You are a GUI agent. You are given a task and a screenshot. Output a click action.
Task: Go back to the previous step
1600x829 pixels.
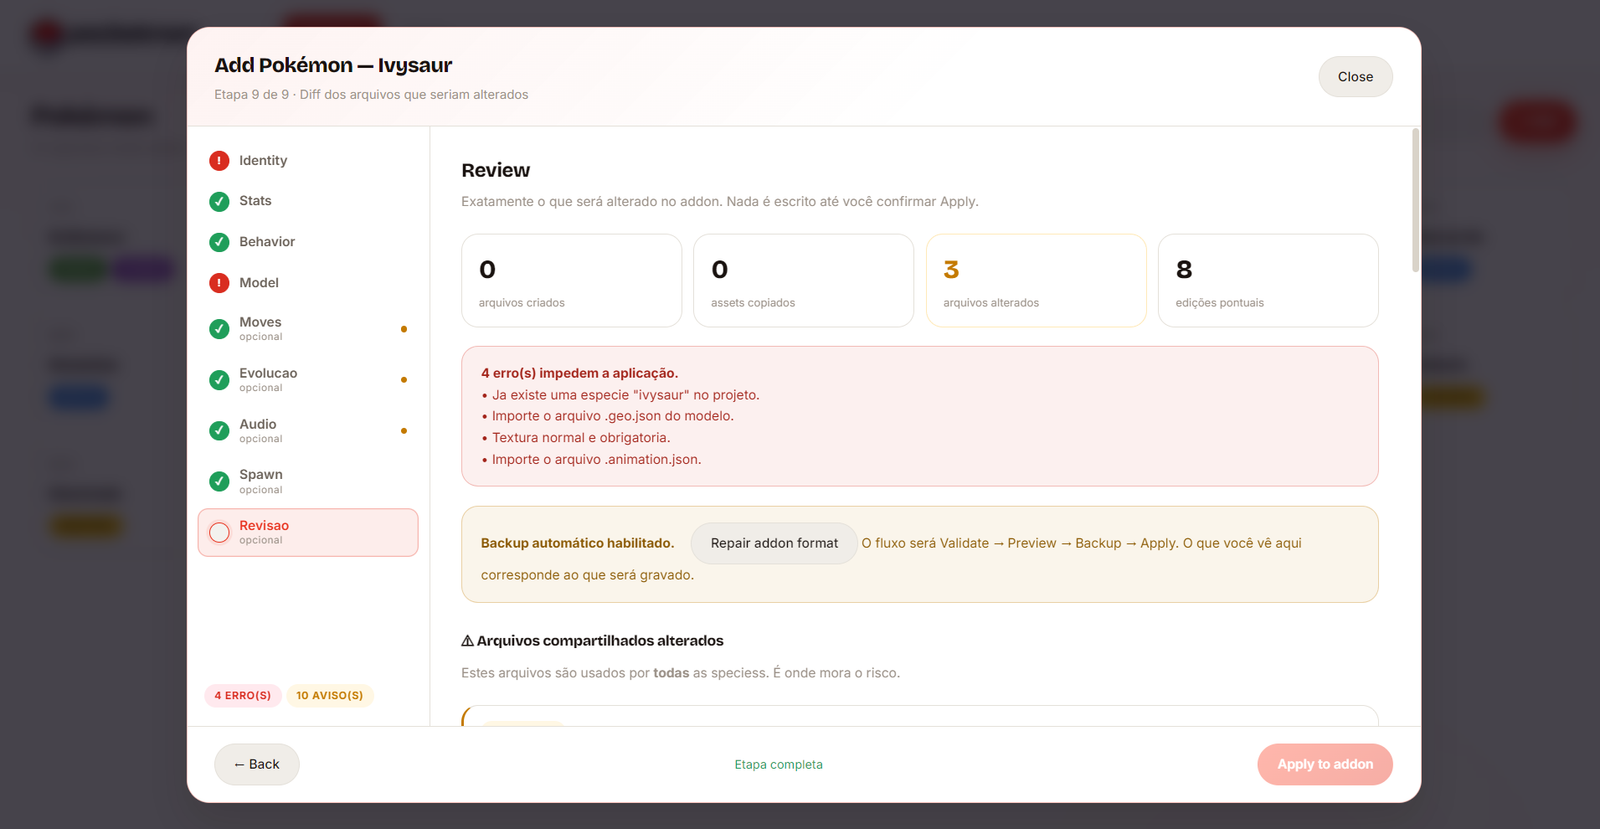click(x=257, y=764)
